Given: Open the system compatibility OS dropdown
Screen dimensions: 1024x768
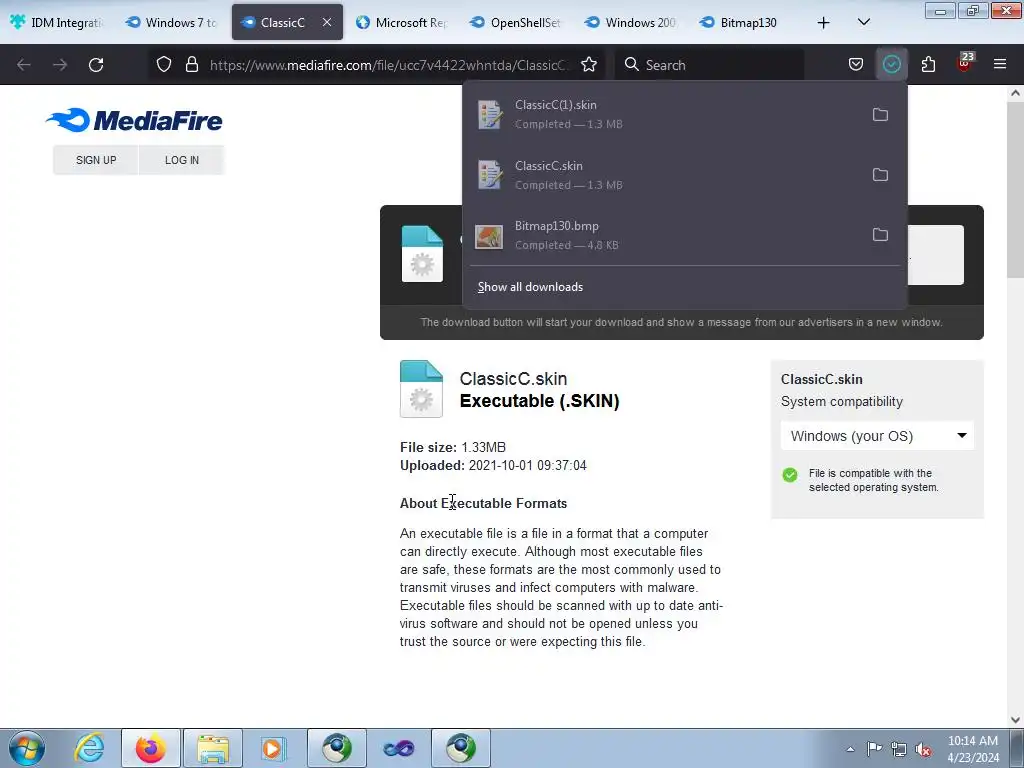Looking at the screenshot, I should point(877,436).
